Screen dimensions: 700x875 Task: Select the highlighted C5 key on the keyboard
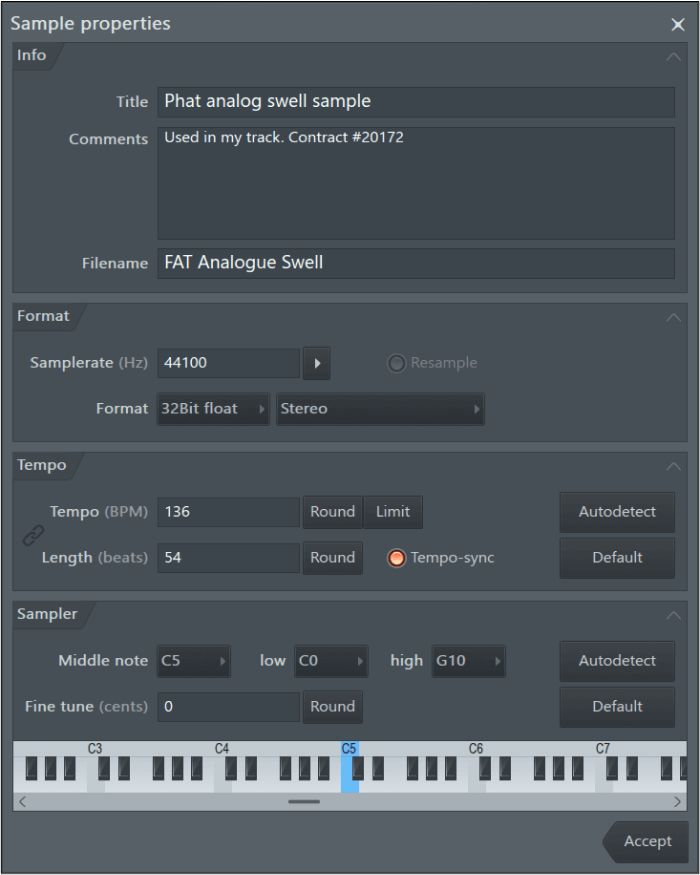coord(350,775)
